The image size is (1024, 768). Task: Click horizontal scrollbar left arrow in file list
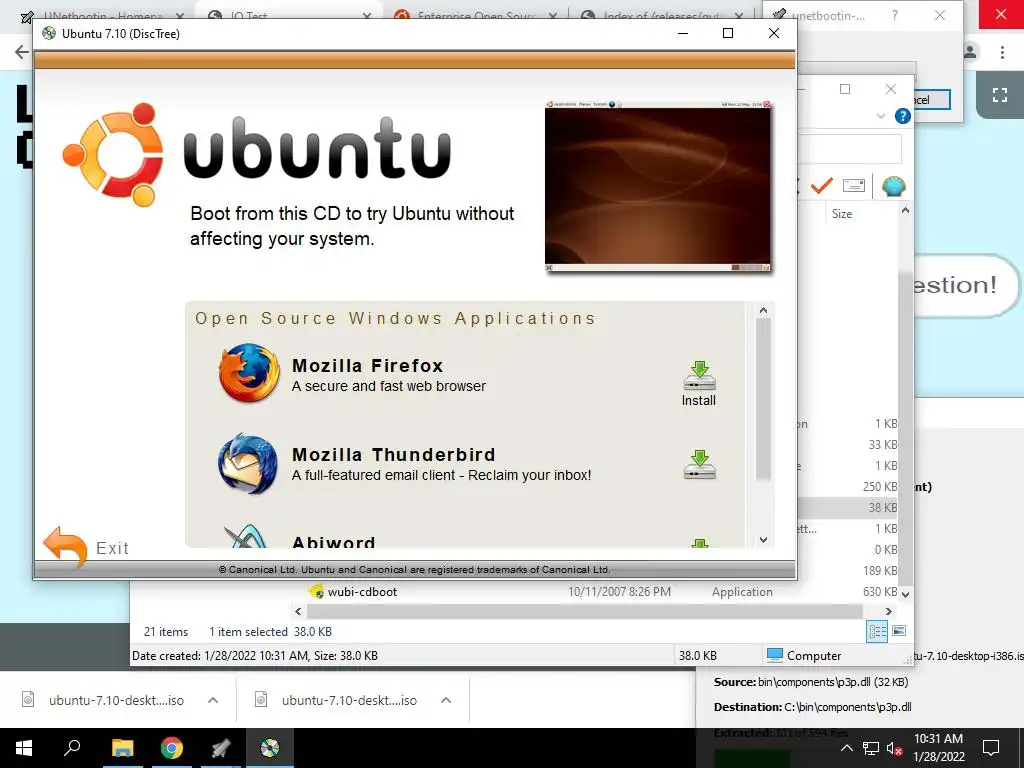298,611
